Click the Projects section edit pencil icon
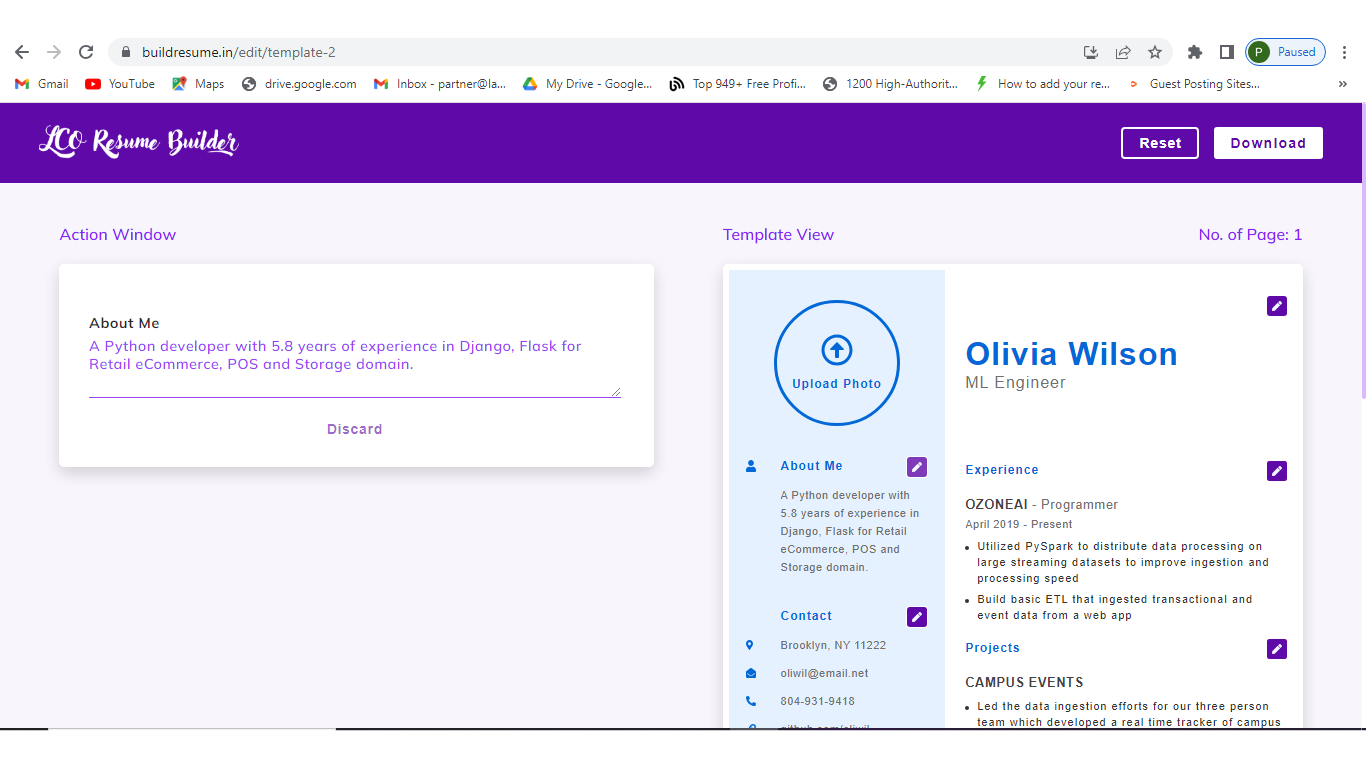The height and width of the screenshot is (768, 1366). point(1276,649)
